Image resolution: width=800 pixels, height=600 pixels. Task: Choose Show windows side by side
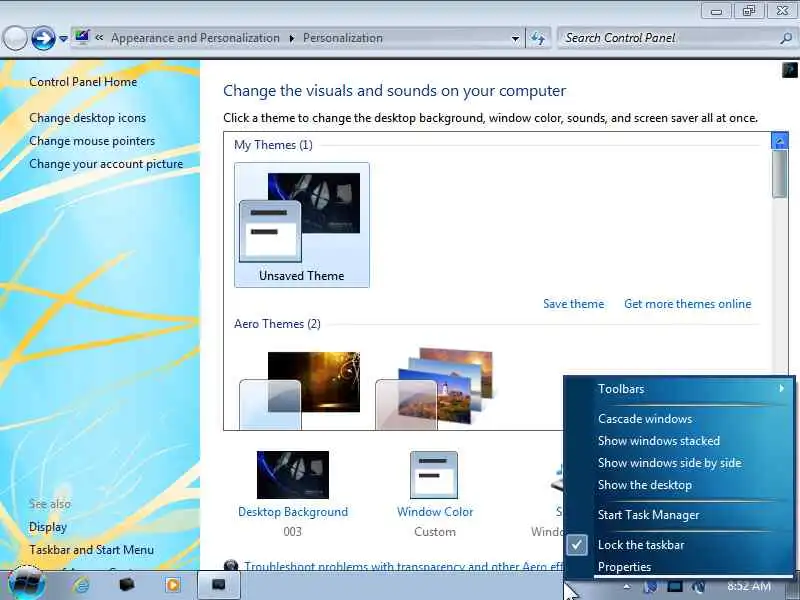(x=680, y=463)
